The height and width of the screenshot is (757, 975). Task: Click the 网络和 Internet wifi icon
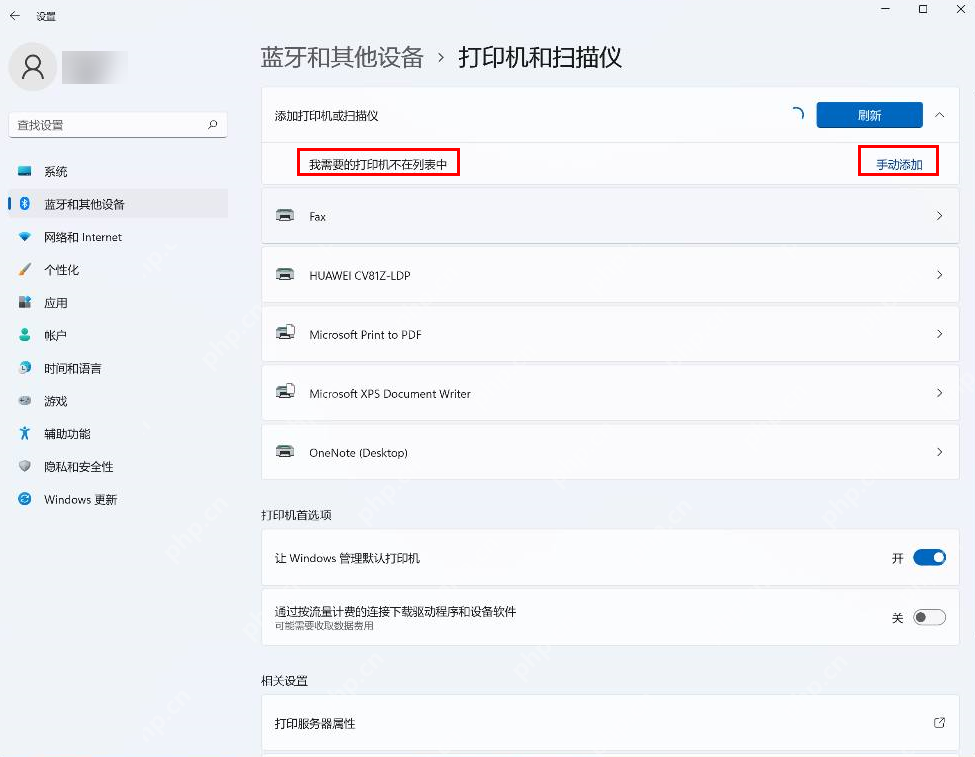tap(25, 236)
